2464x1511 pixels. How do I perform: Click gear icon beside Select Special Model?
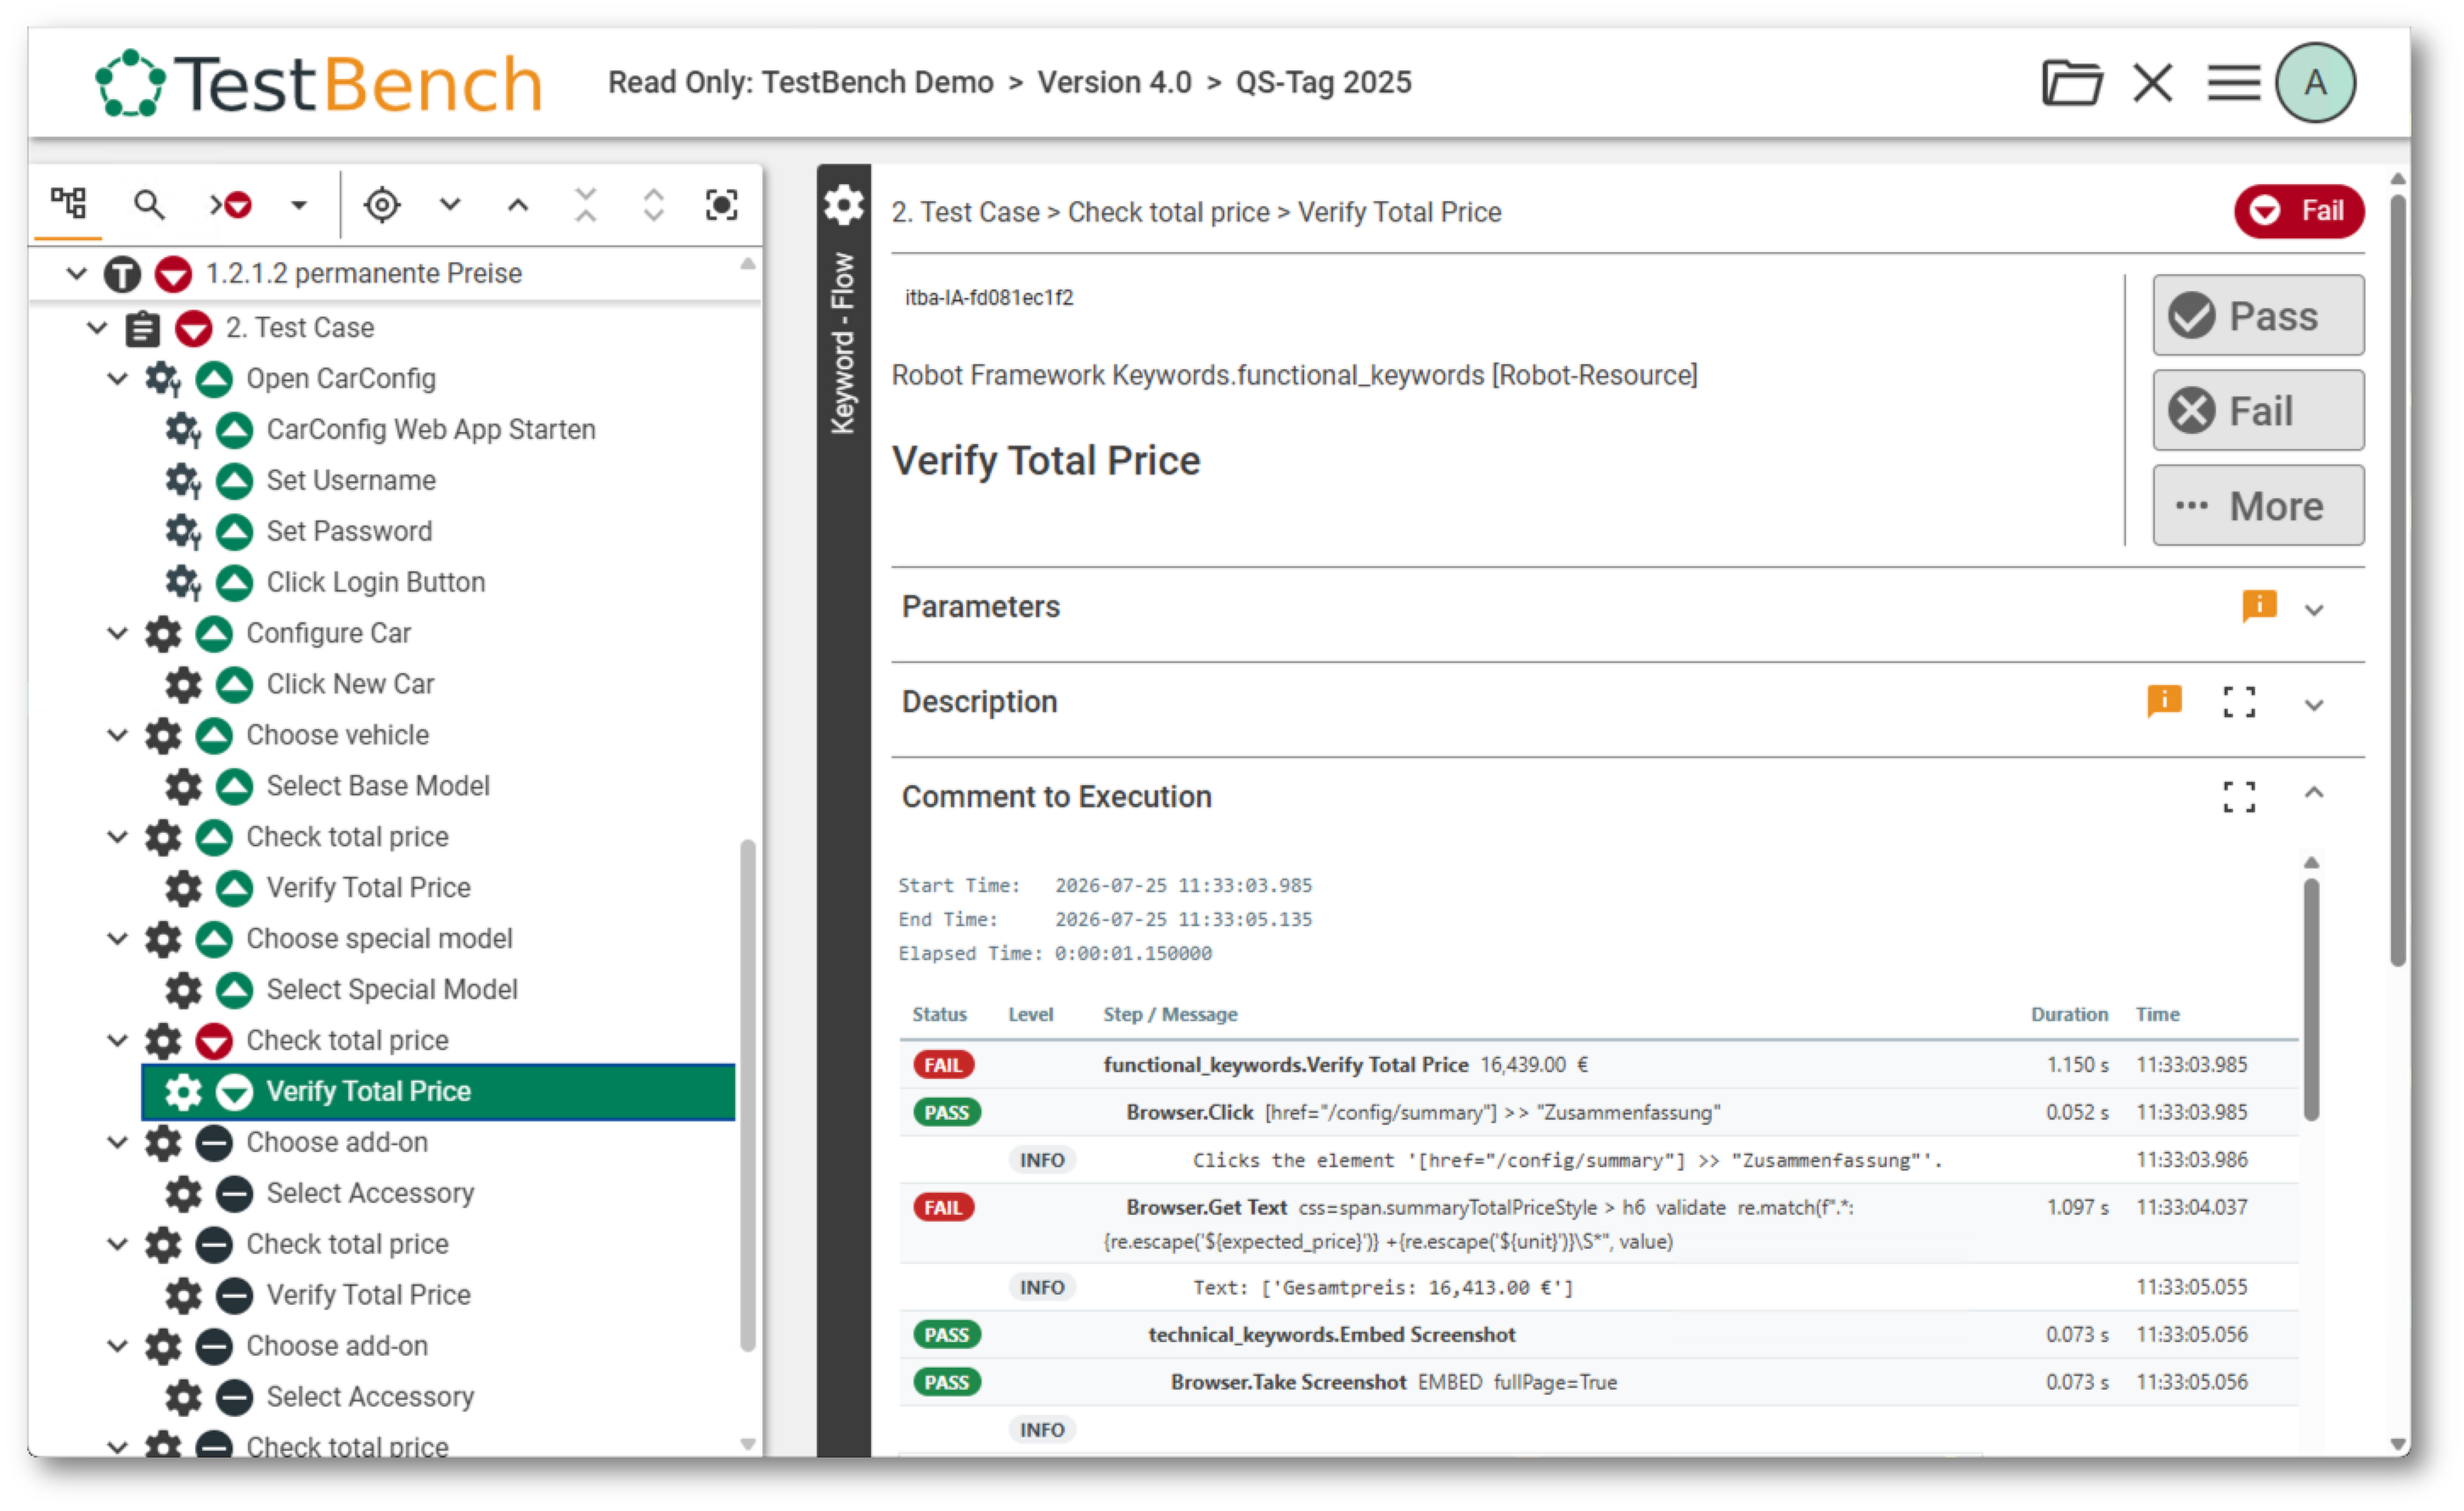183,990
